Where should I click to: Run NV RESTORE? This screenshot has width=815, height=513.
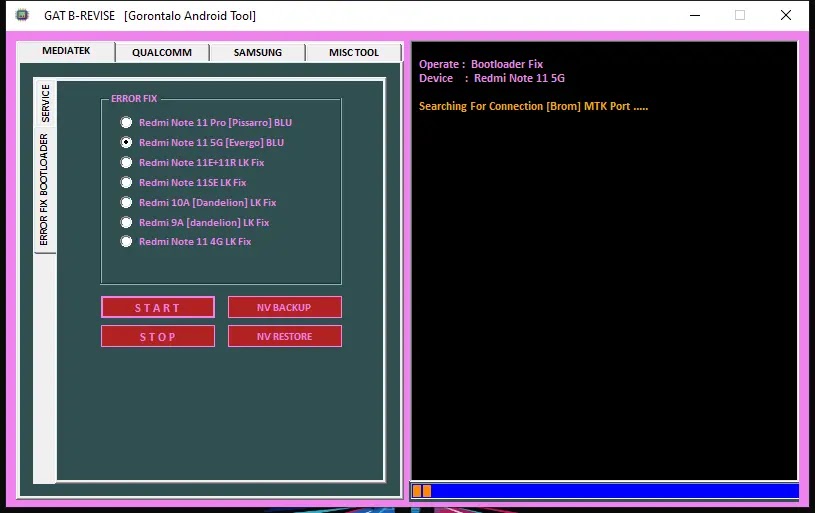[x=284, y=336]
